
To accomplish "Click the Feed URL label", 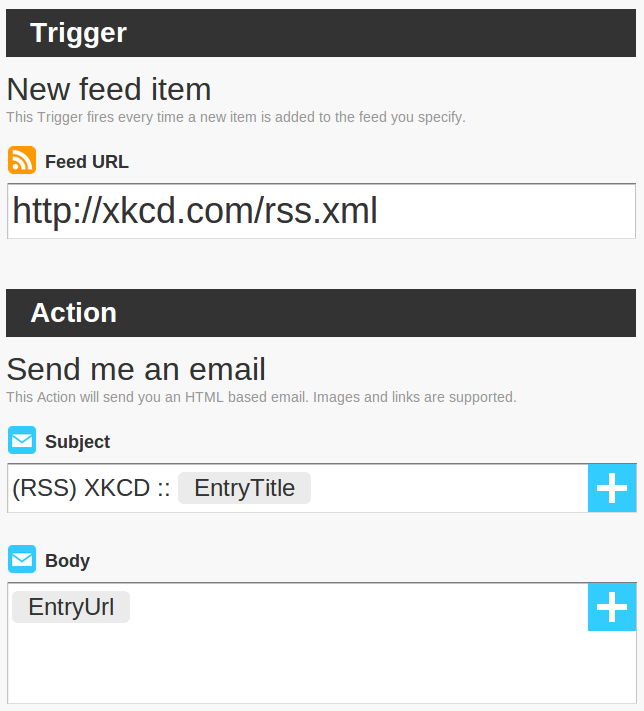I will [x=87, y=162].
